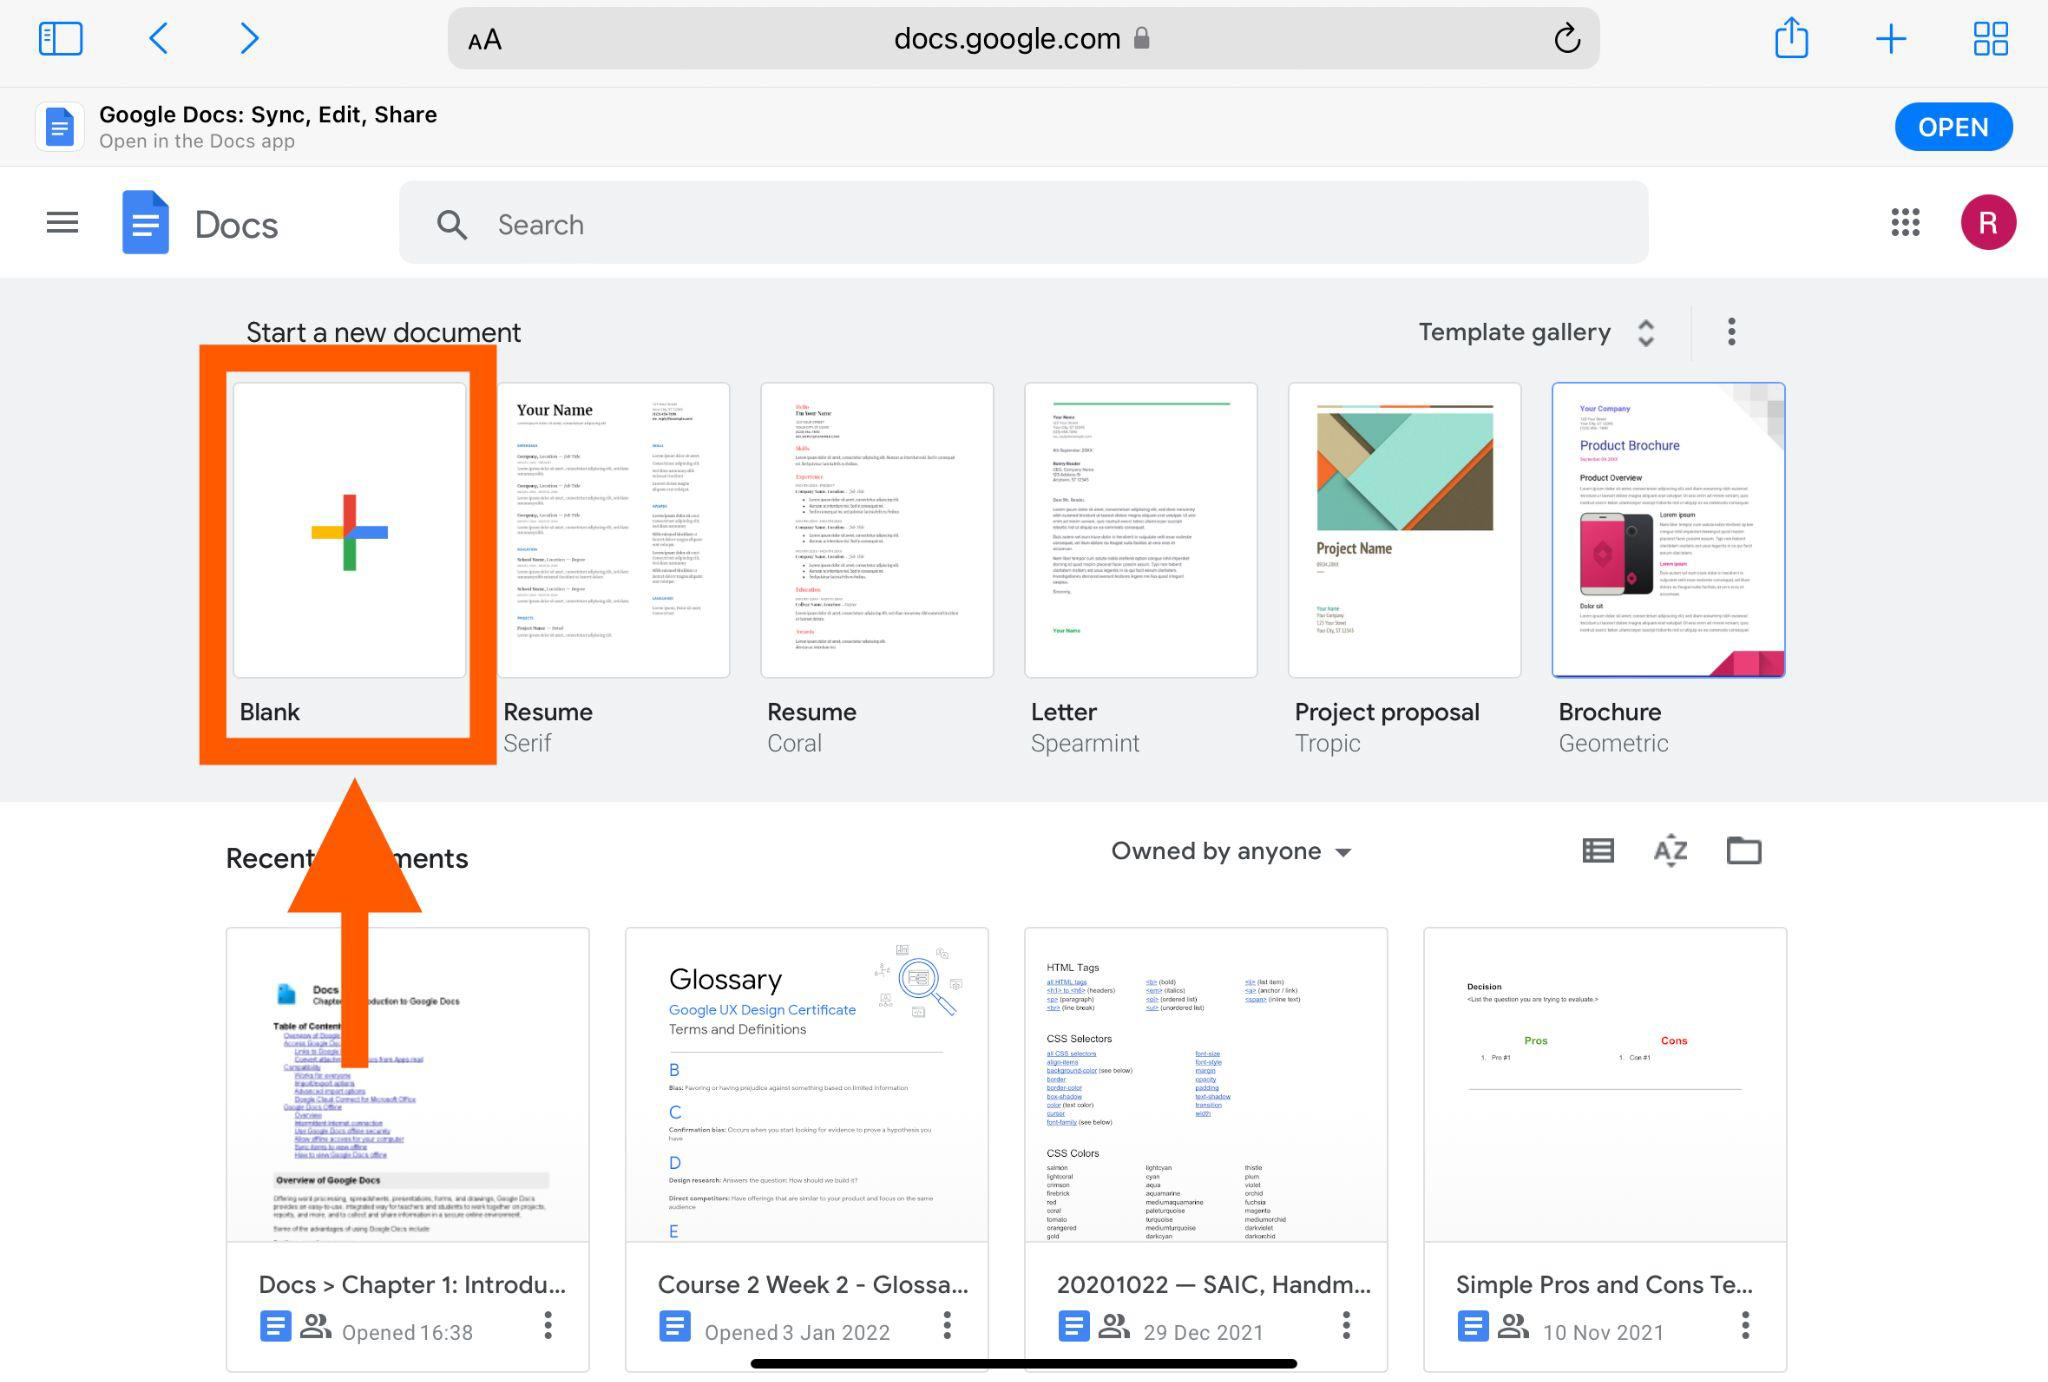Click the blue Docs logo
The image size is (2048, 1382).
[145, 222]
